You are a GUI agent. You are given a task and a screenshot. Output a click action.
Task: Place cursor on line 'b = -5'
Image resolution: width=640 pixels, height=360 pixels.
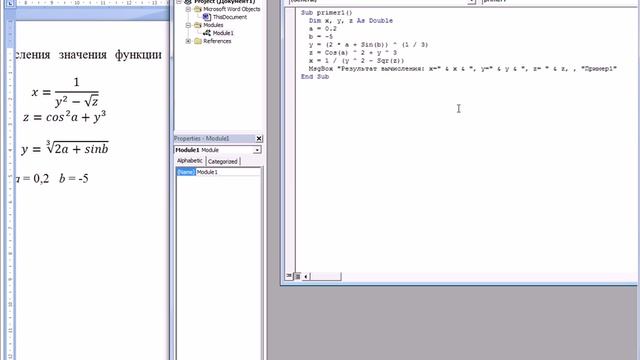(321, 37)
